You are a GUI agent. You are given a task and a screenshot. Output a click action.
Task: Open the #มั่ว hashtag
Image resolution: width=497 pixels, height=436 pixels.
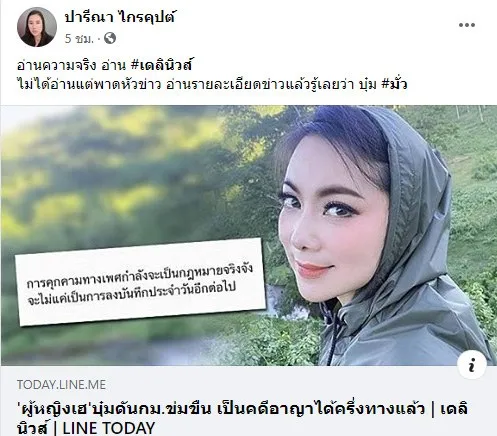[394, 84]
